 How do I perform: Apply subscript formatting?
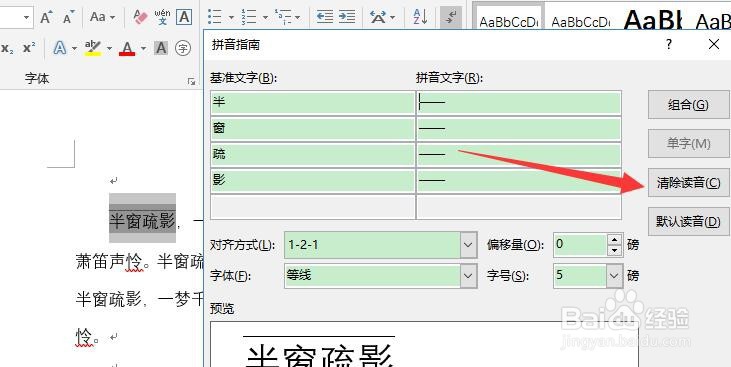click(x=7, y=48)
